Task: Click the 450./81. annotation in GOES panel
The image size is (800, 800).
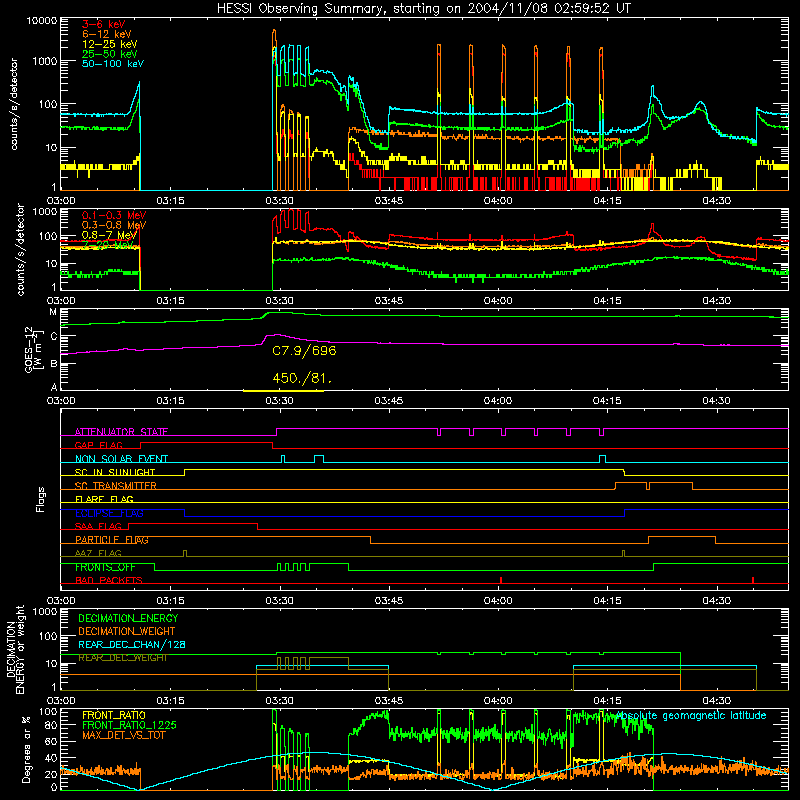Action: click(303, 379)
